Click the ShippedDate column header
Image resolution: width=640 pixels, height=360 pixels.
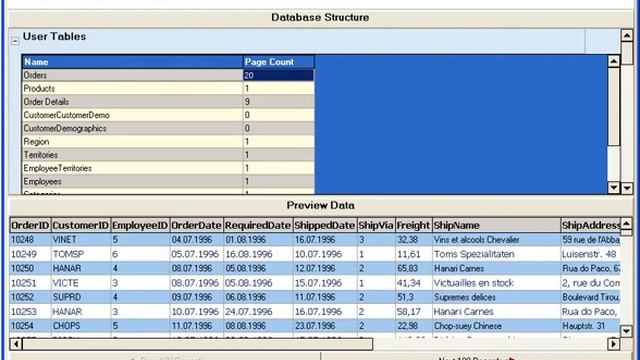click(325, 225)
